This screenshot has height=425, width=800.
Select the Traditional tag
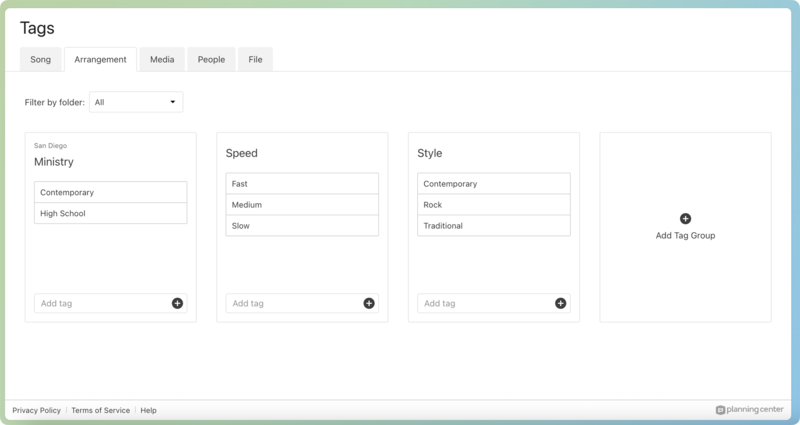(x=494, y=226)
